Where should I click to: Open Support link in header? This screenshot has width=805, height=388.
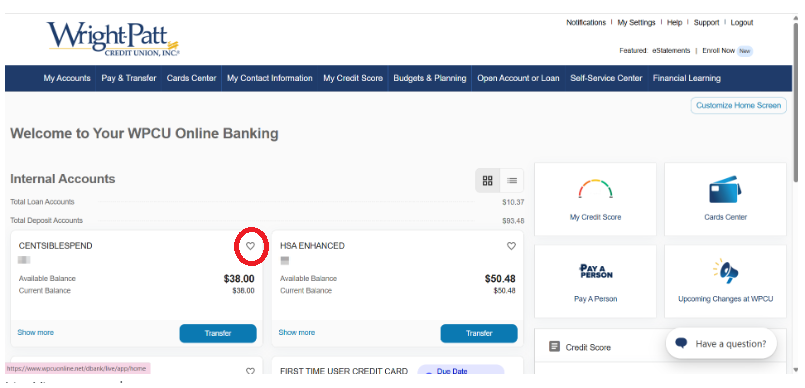tap(706, 23)
